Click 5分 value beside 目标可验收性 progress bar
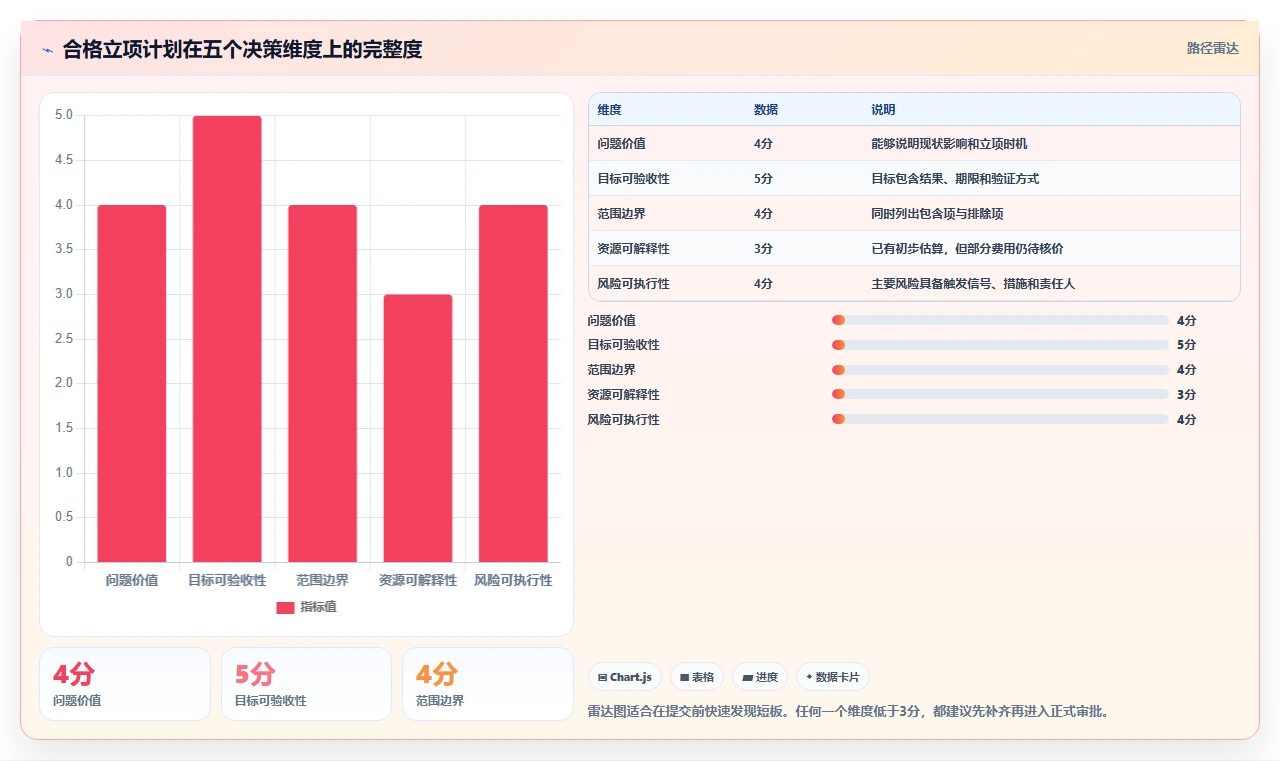 click(1187, 345)
